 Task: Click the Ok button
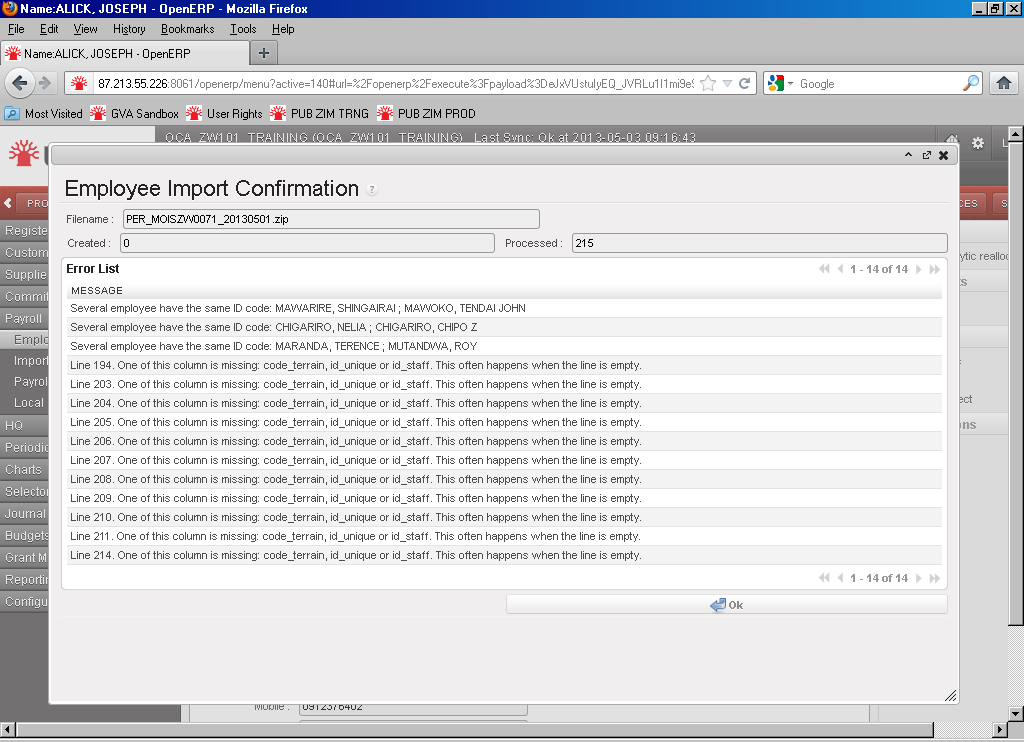(x=726, y=605)
